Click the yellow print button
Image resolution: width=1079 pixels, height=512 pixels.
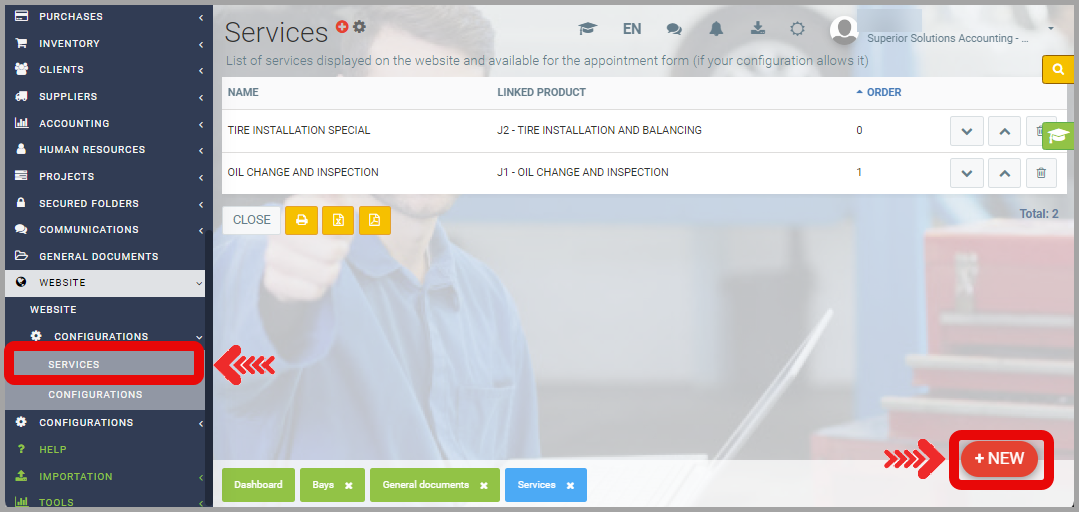pos(301,220)
